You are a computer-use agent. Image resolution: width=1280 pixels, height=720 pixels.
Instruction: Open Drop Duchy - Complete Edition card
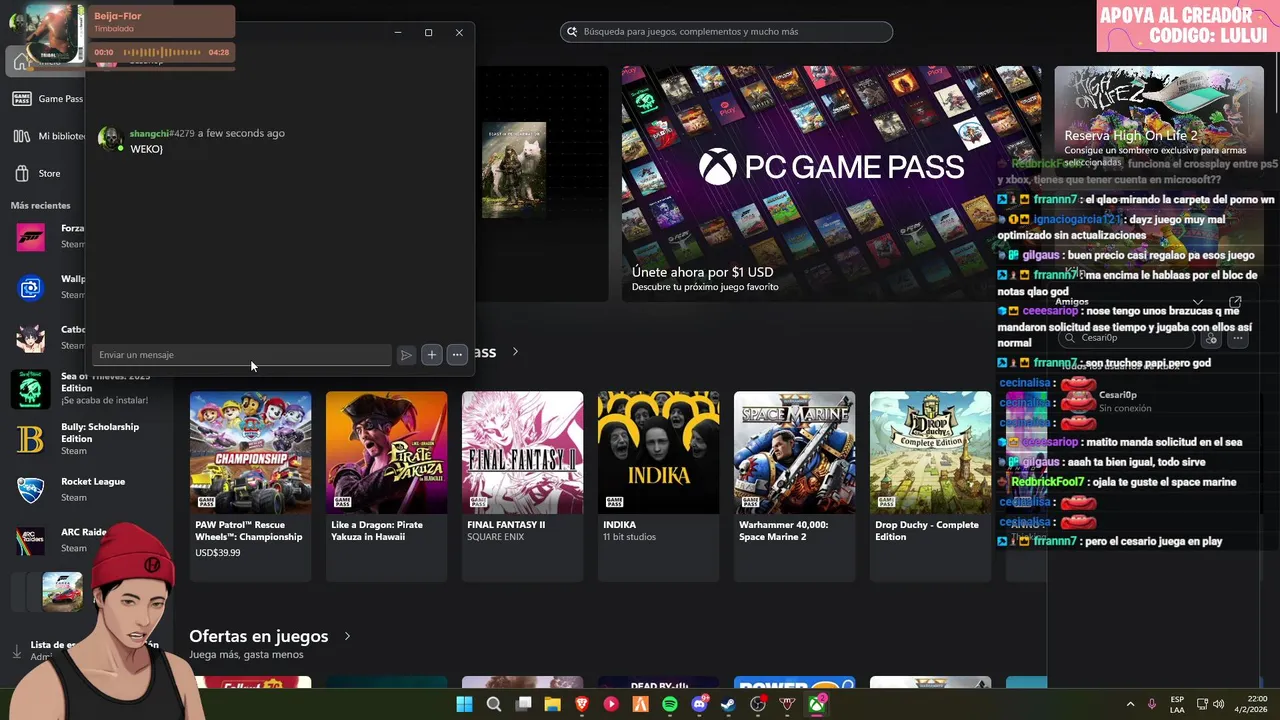[930, 486]
